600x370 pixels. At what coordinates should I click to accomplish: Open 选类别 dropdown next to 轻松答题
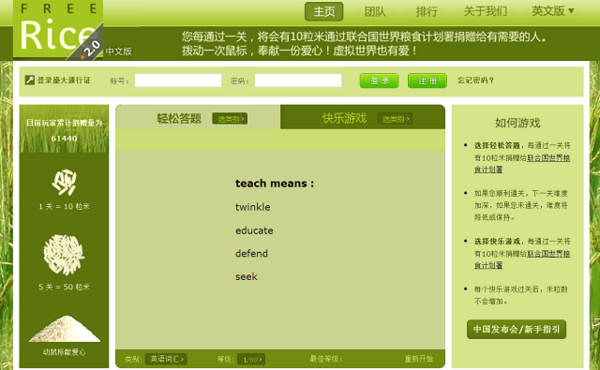point(230,119)
